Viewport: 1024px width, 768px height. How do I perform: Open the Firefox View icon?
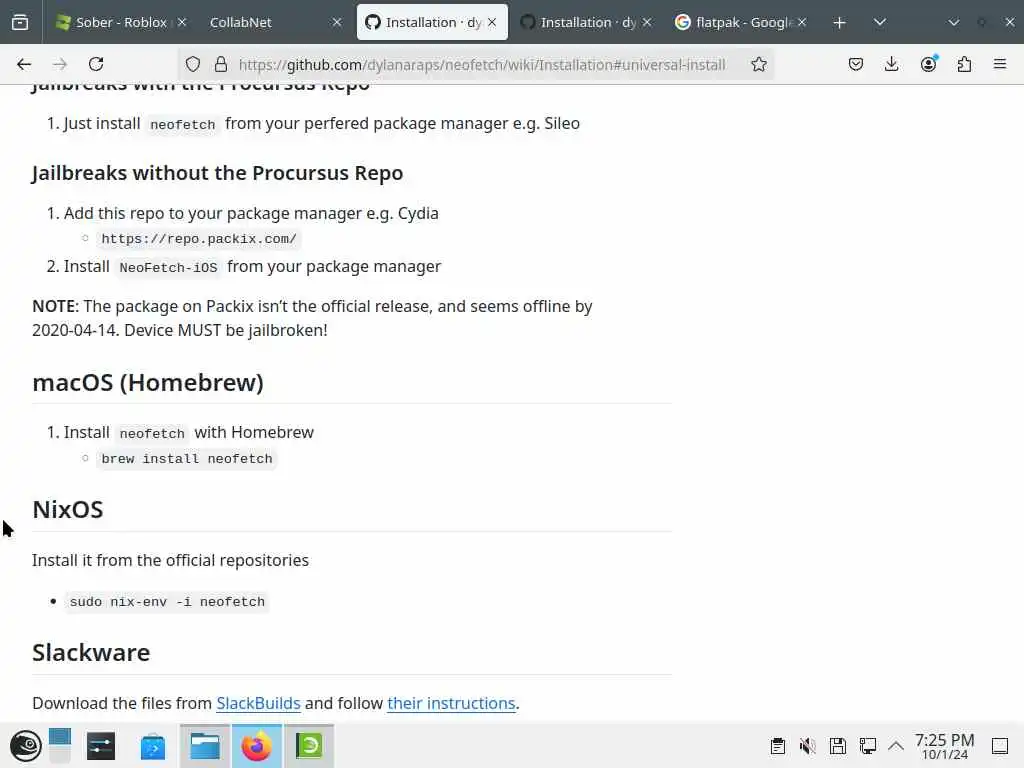(x=20, y=22)
